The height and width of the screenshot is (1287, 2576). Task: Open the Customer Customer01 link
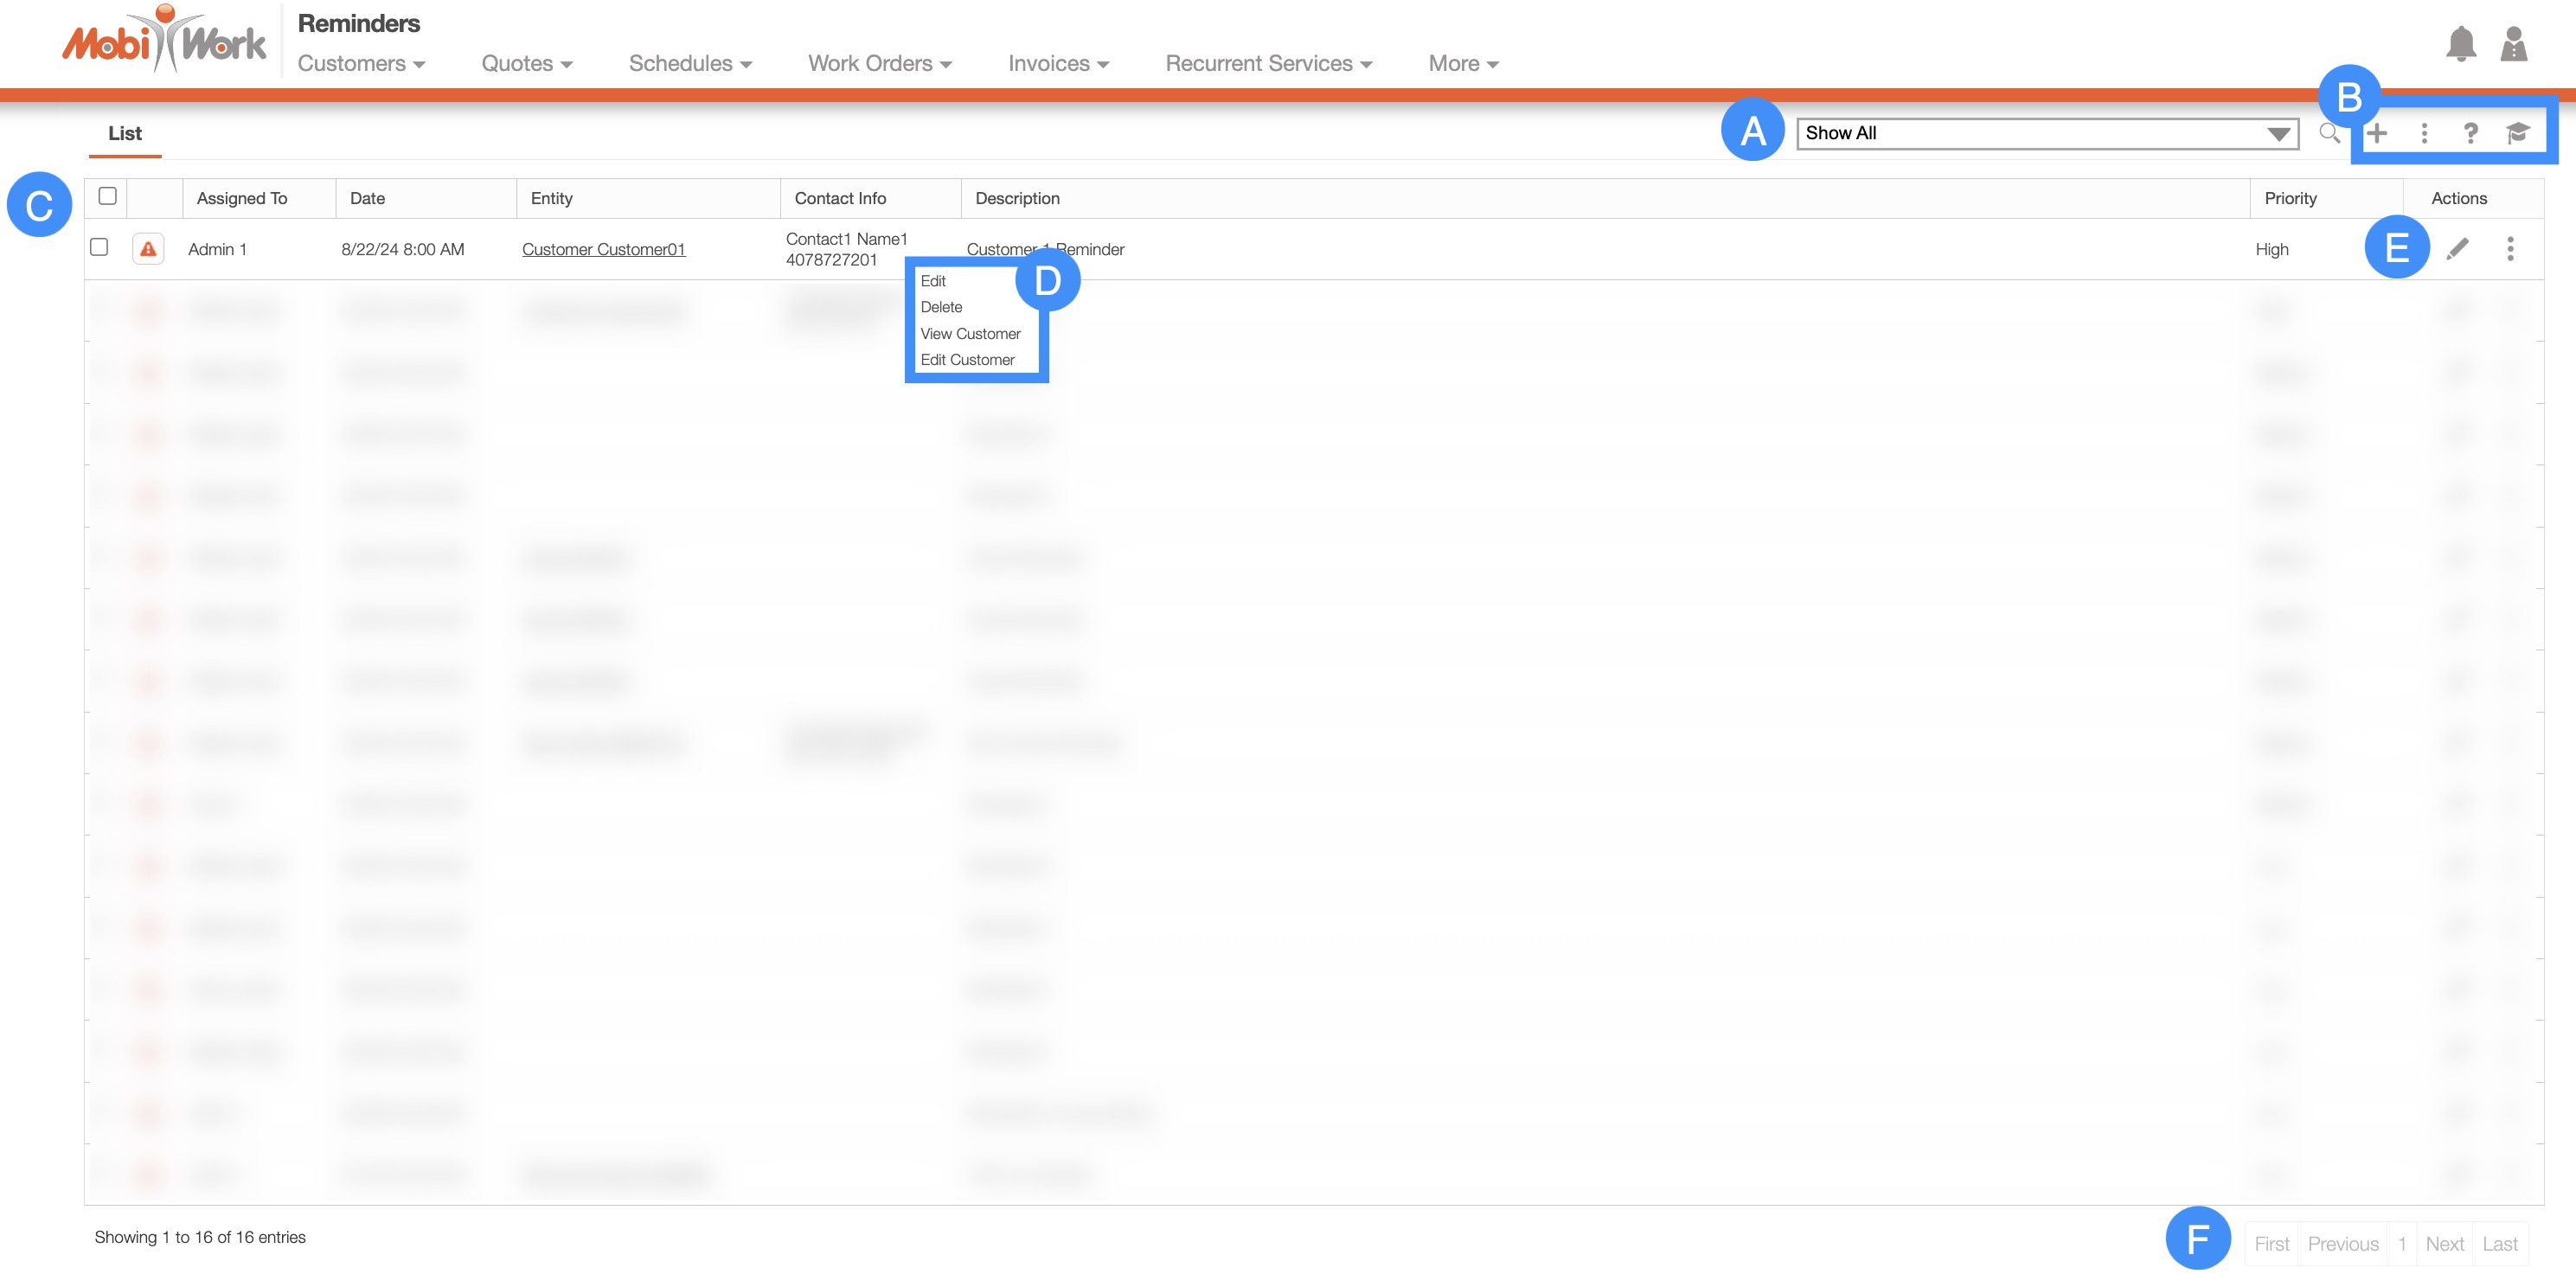point(603,249)
